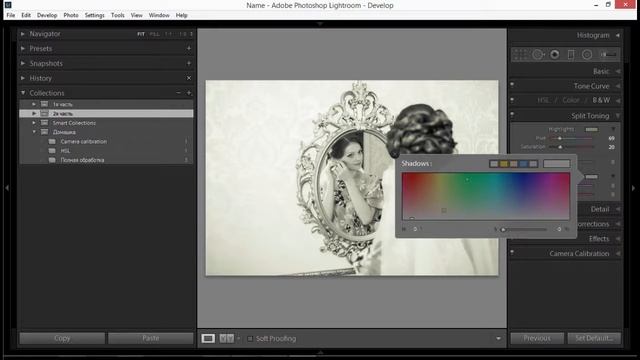Click the Set Default button
The width and height of the screenshot is (640, 360).
[x=594, y=338]
